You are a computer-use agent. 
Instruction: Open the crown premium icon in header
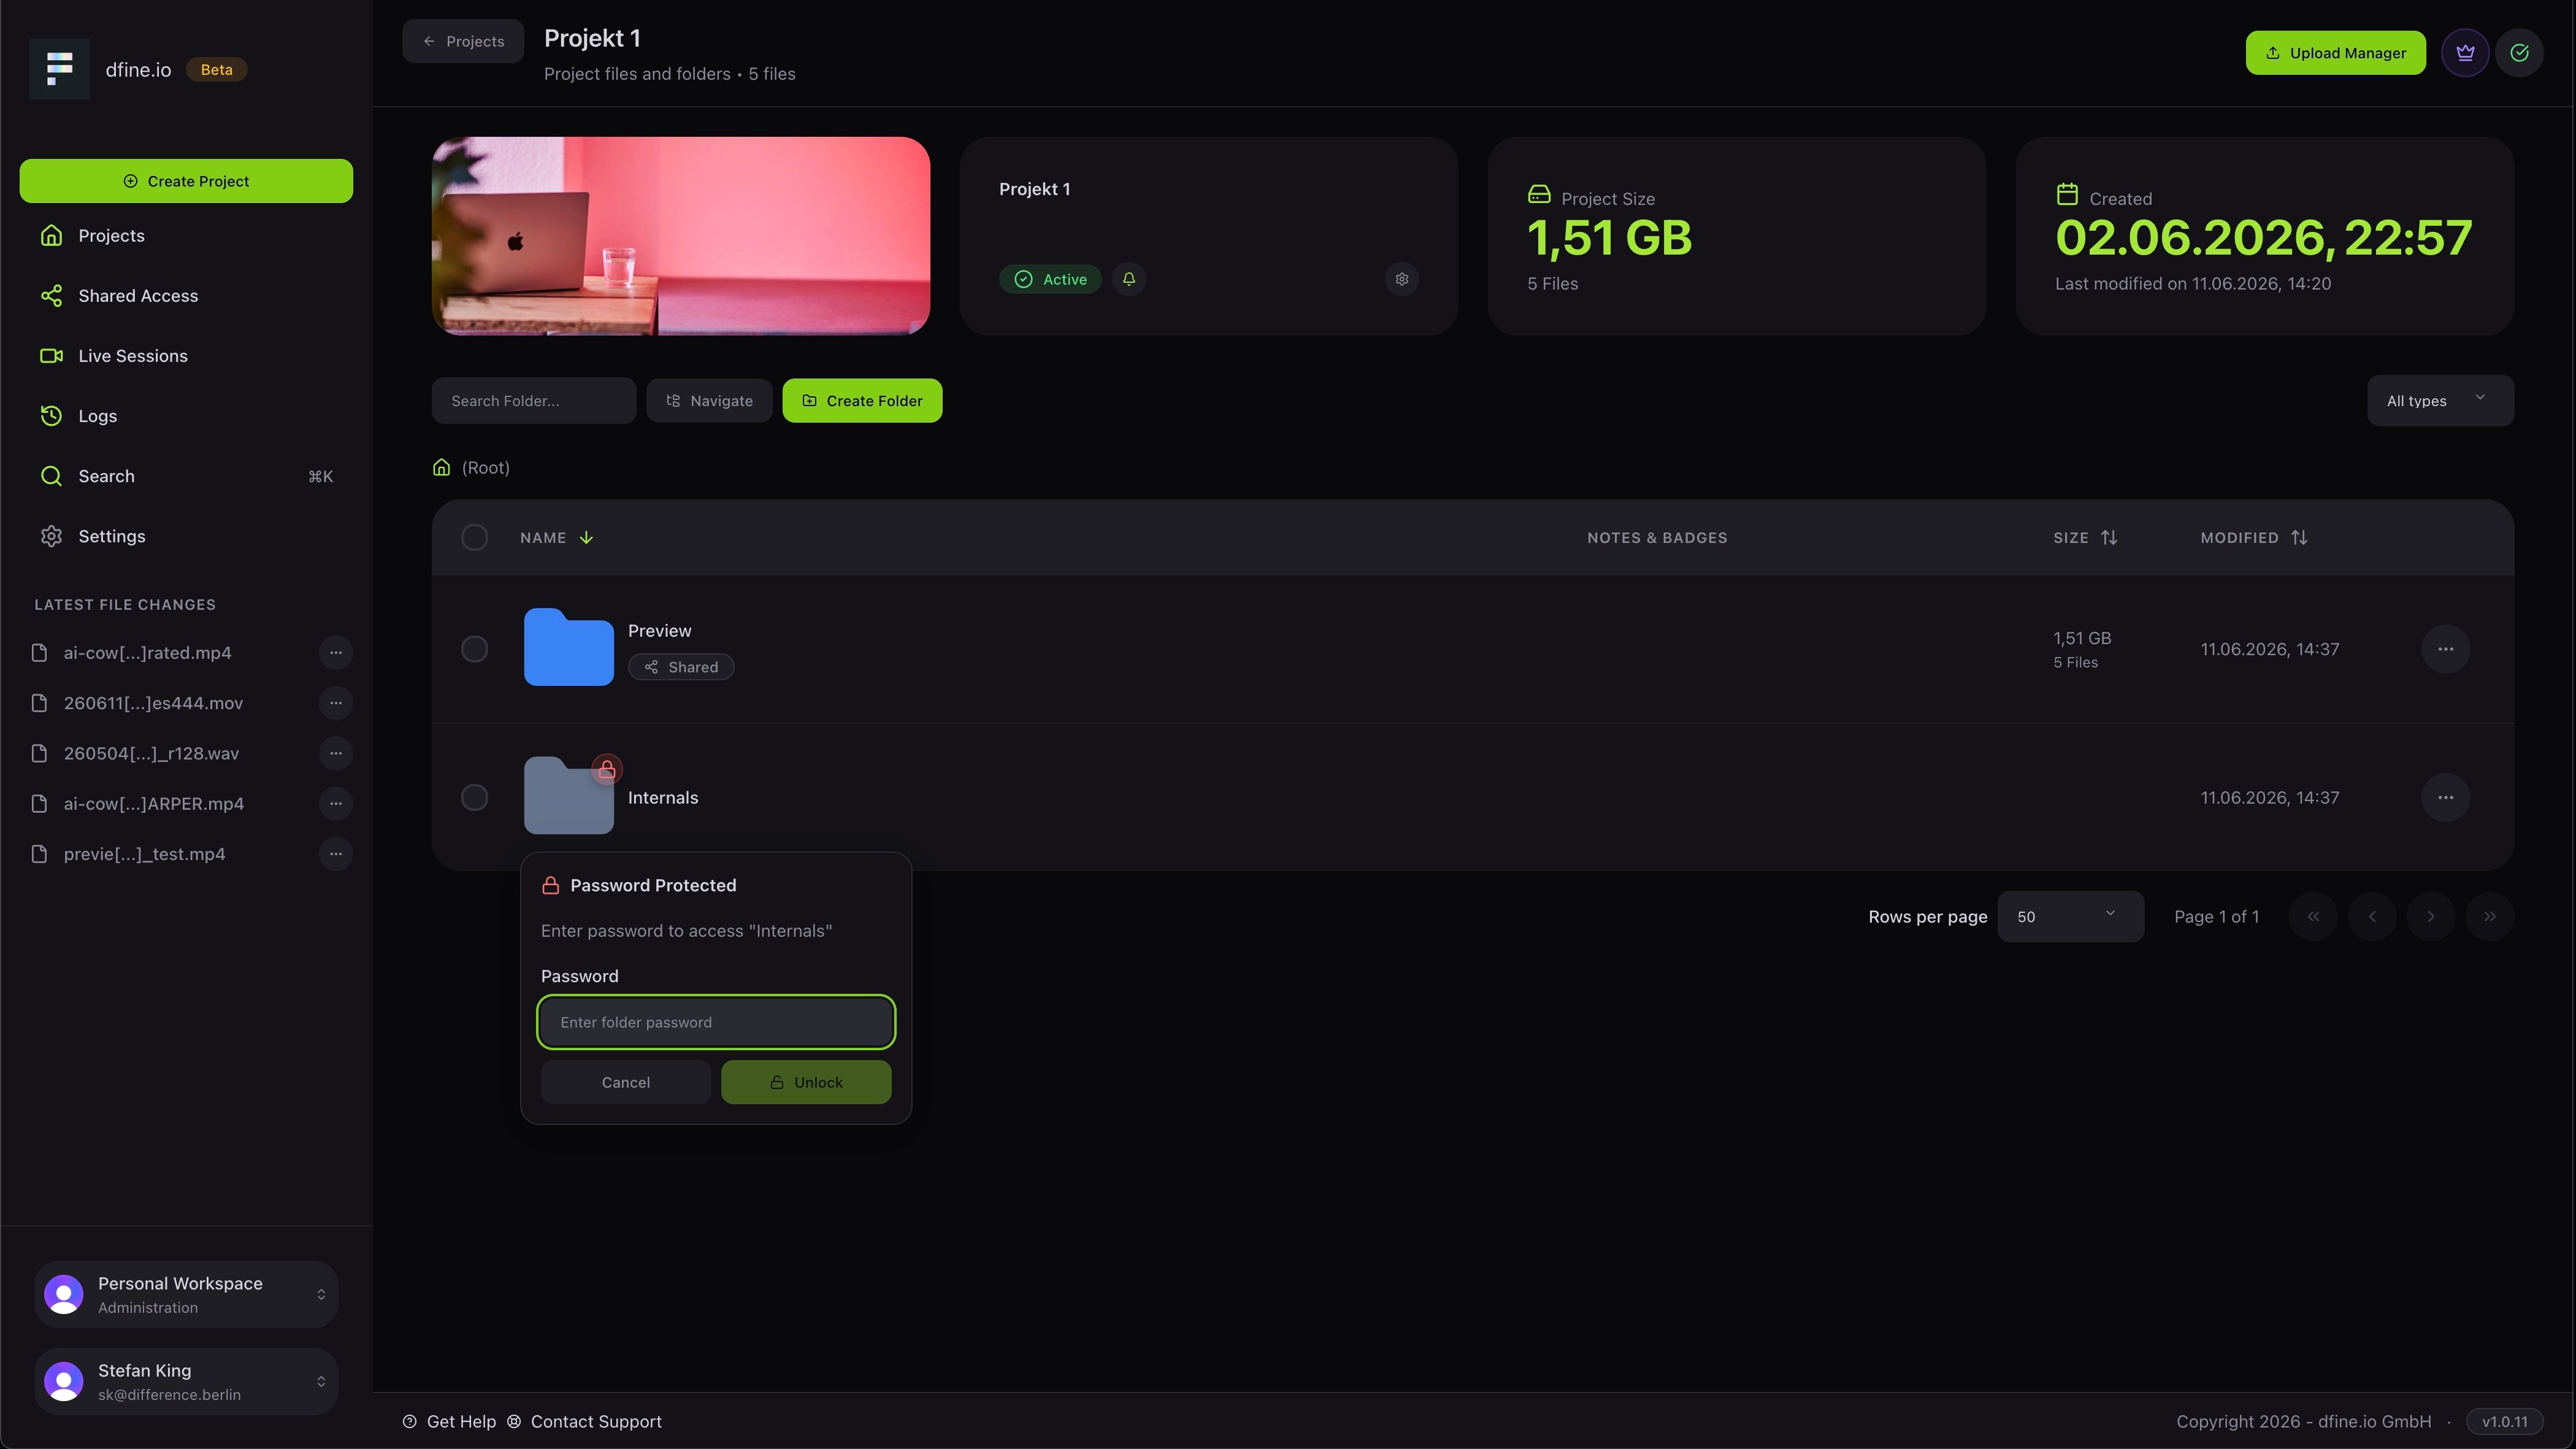(x=2465, y=53)
